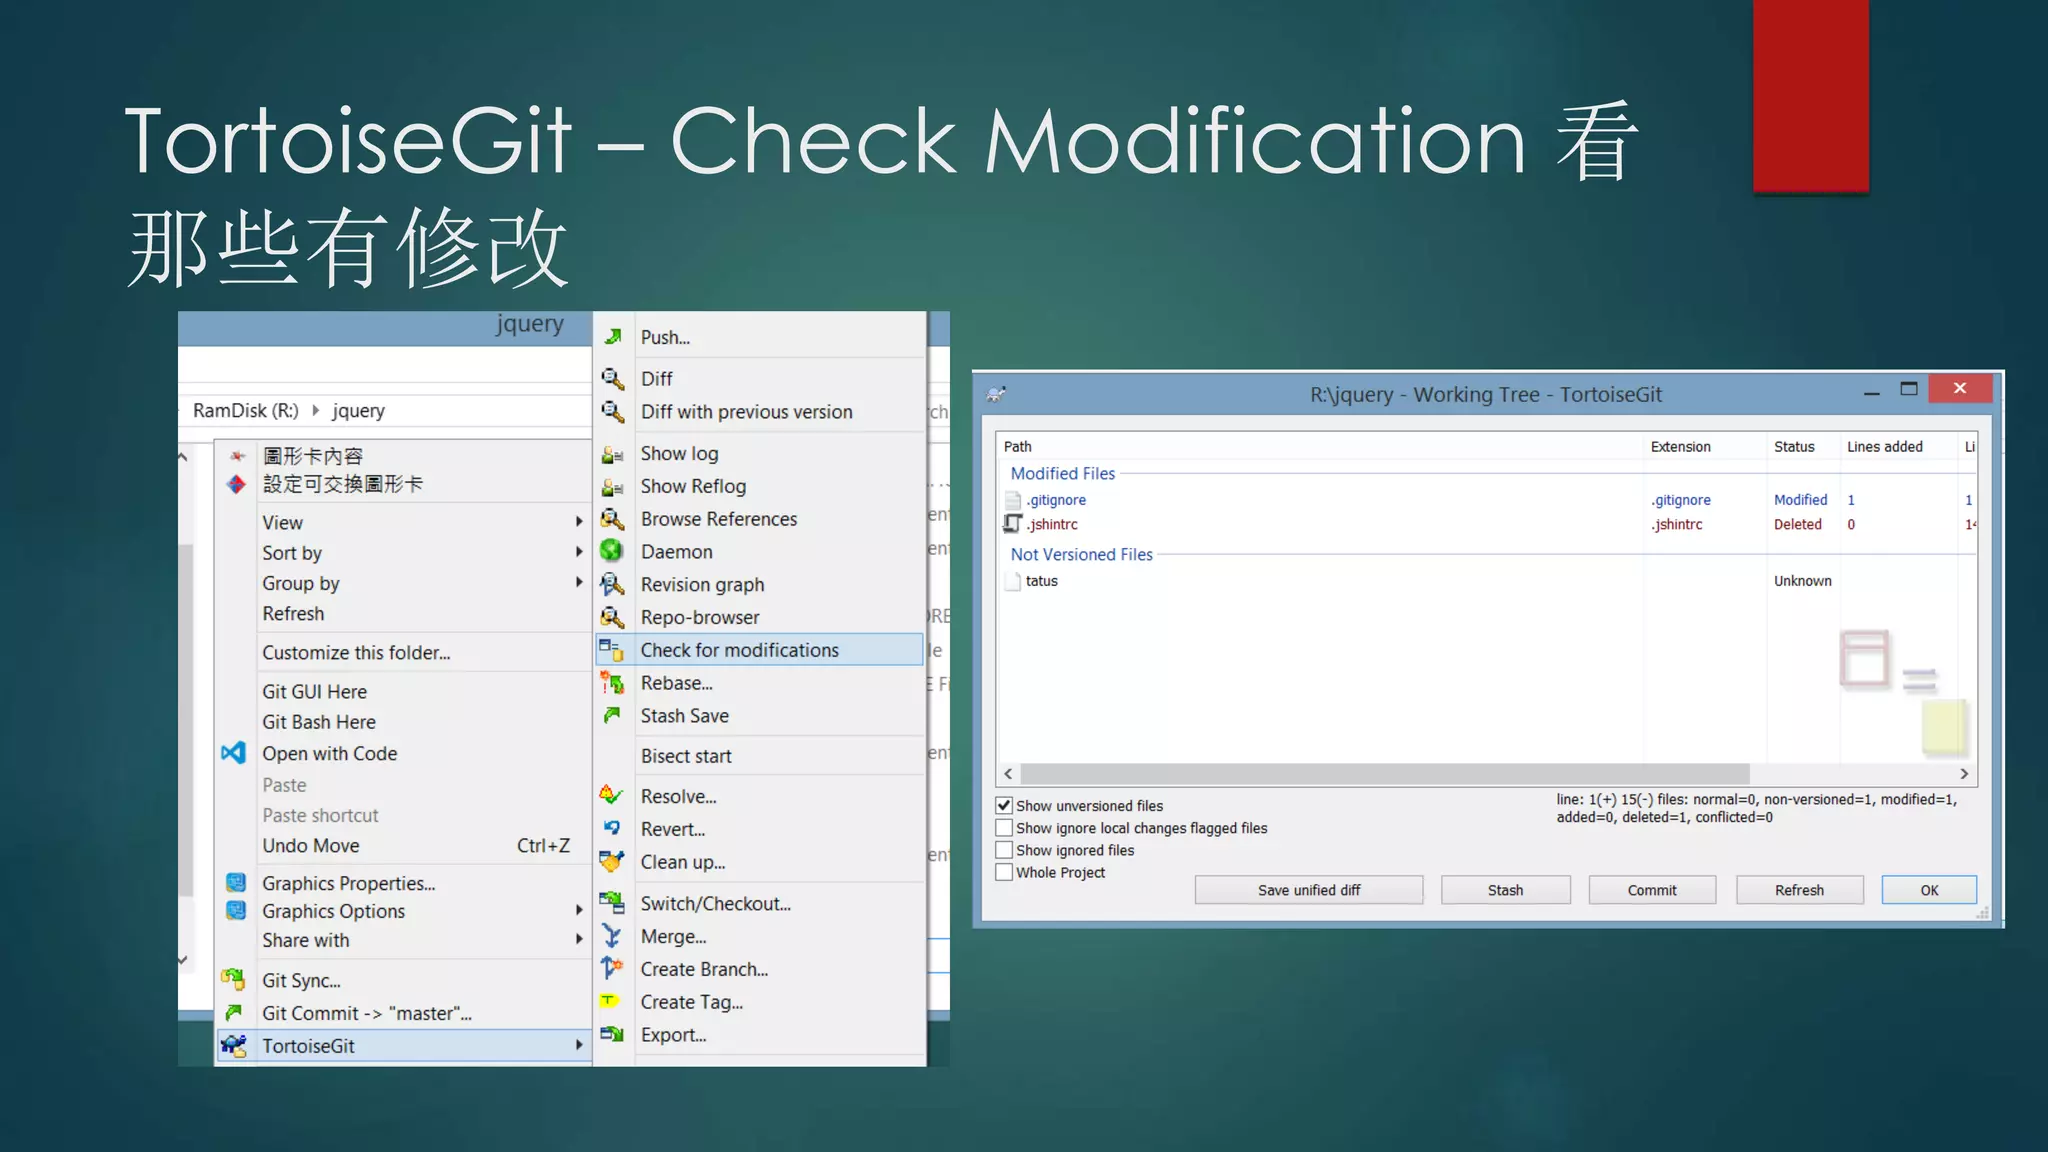Image resolution: width=2048 pixels, height=1152 pixels.
Task: Collapse the Not Versioned Files group header
Action: coord(1081,554)
